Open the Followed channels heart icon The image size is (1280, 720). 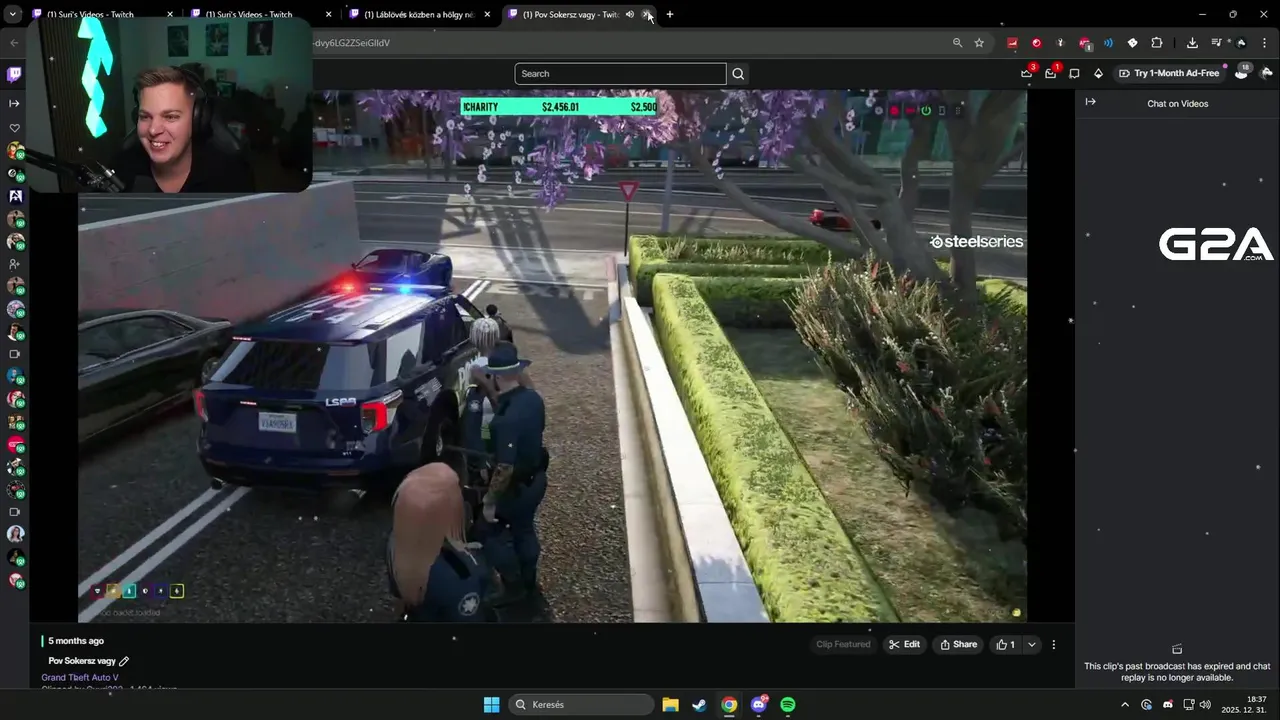click(x=14, y=128)
